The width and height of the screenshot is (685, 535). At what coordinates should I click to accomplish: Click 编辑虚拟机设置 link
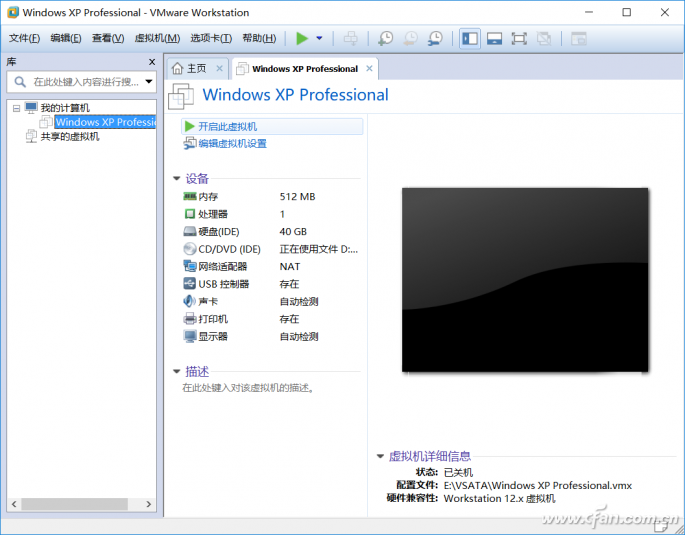[x=232, y=144]
